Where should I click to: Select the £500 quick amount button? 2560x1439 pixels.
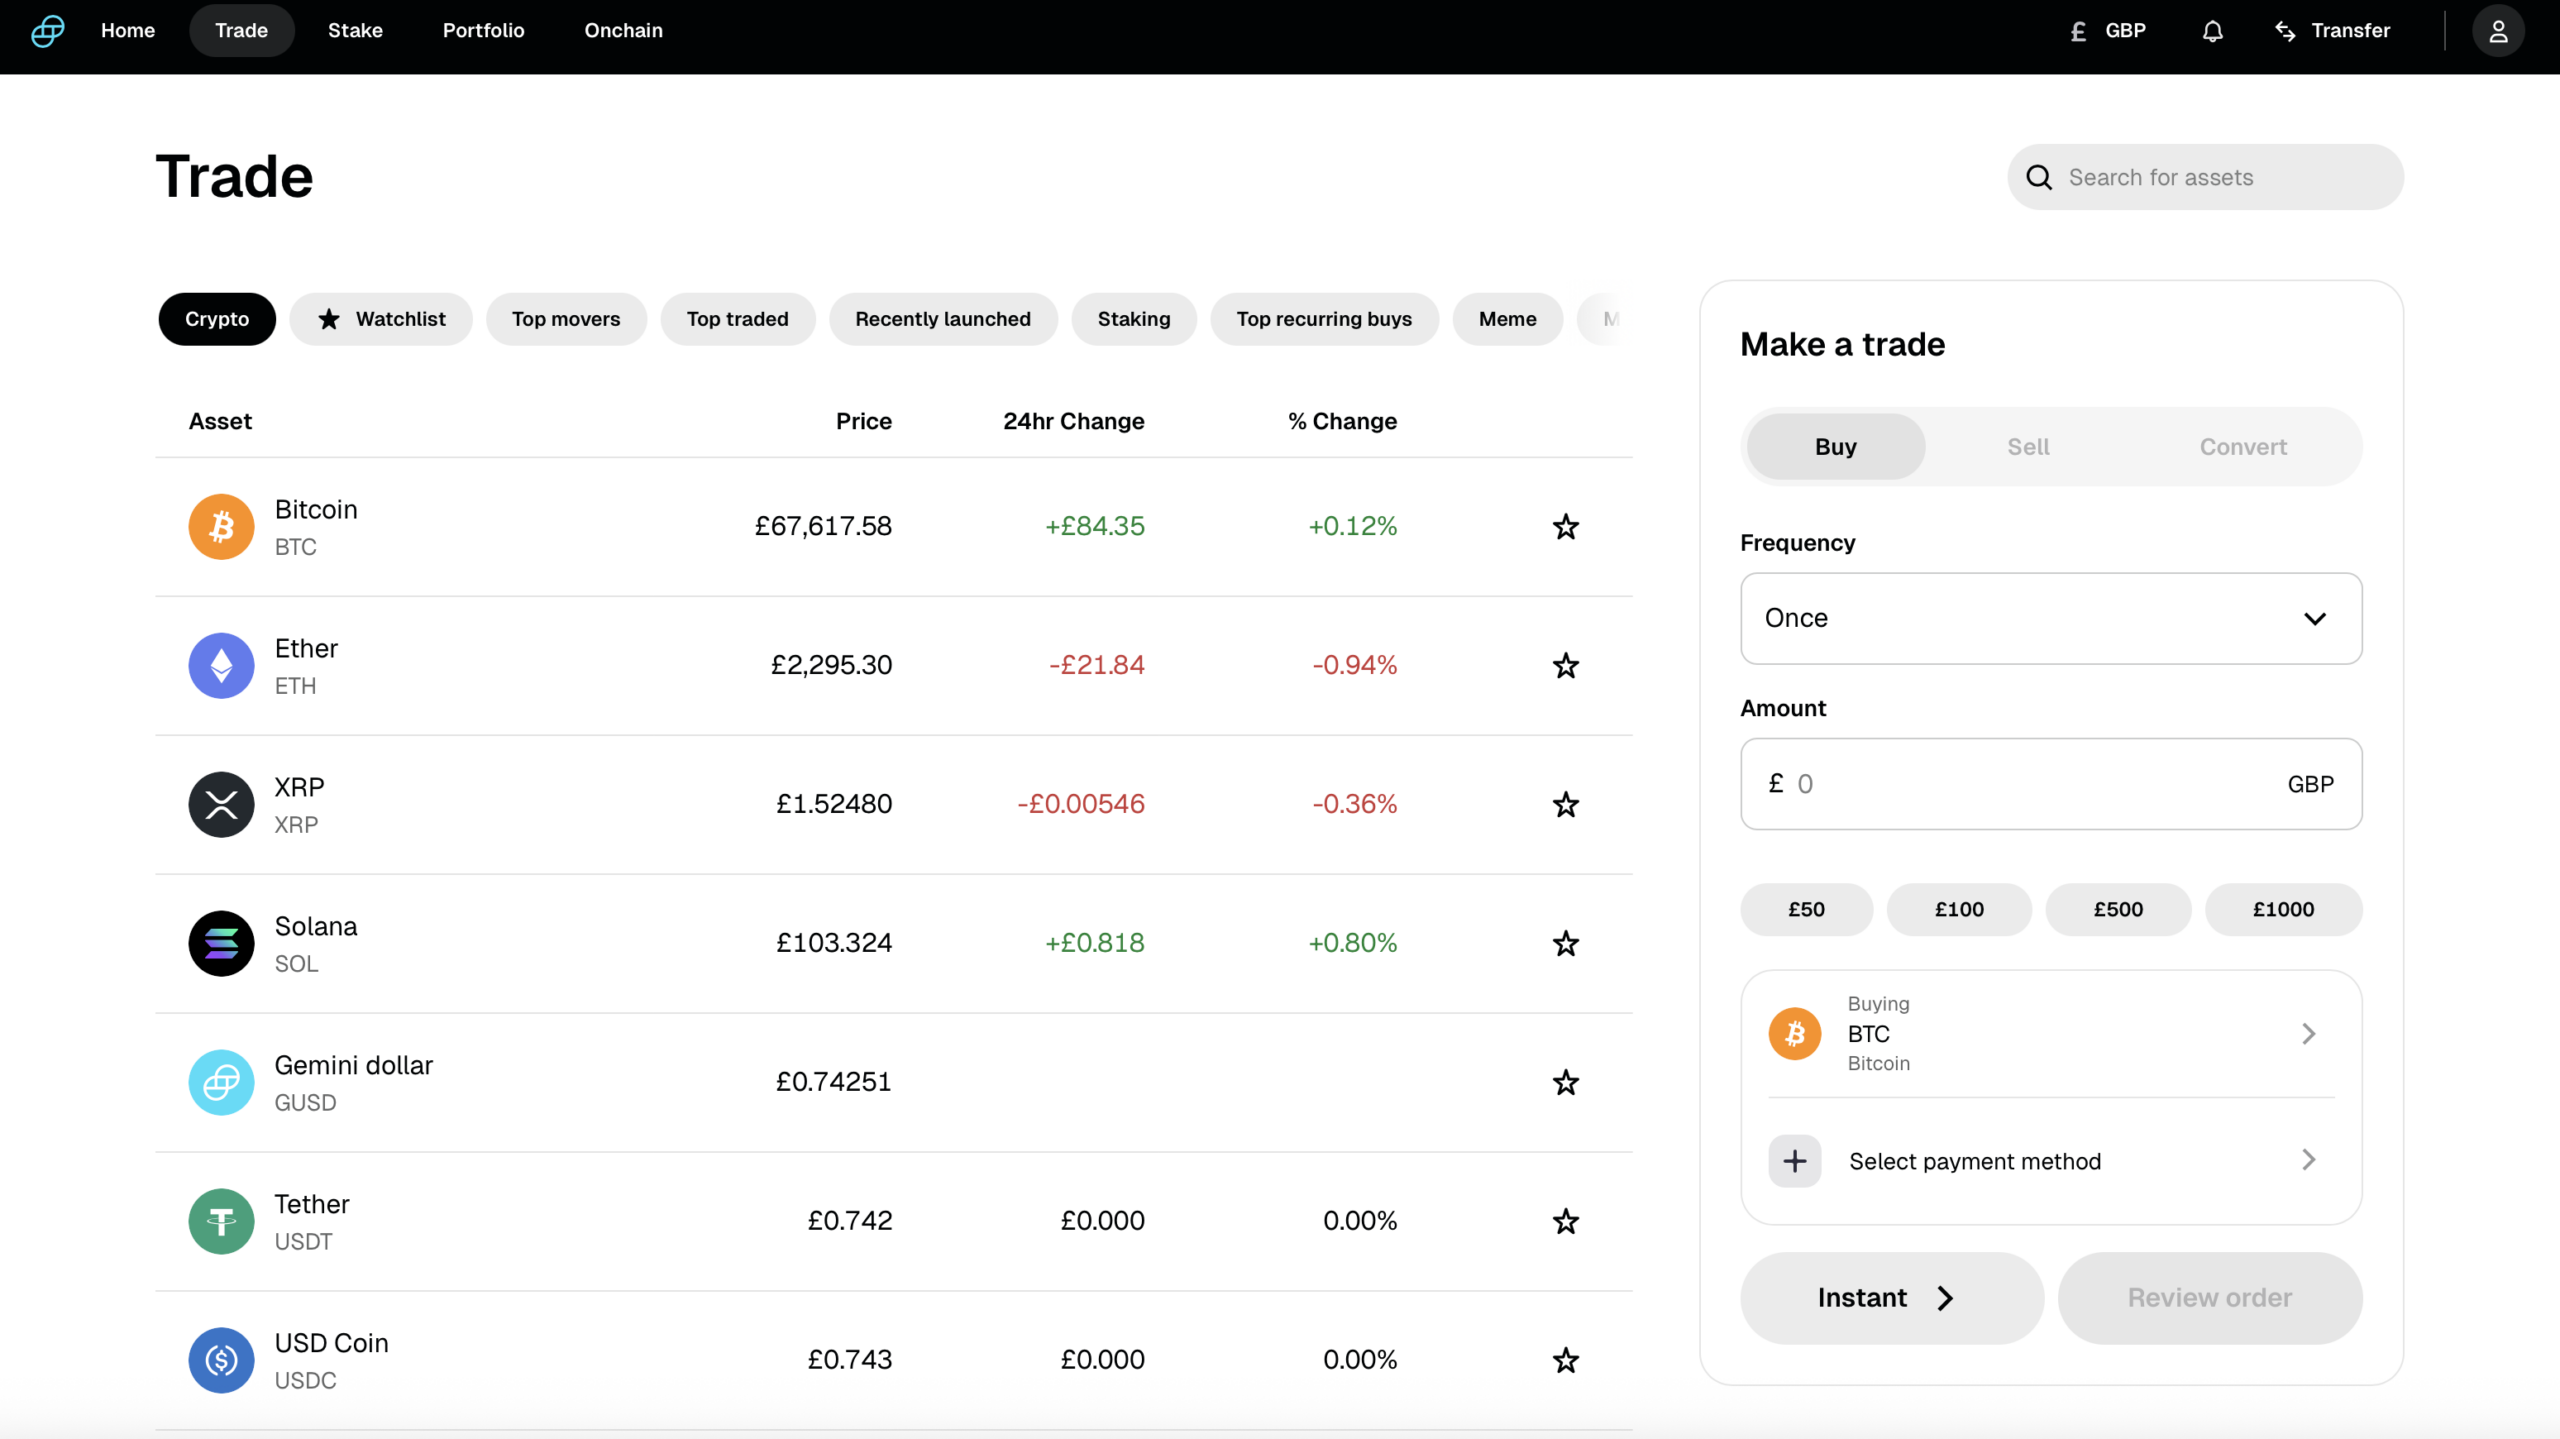click(x=2118, y=909)
